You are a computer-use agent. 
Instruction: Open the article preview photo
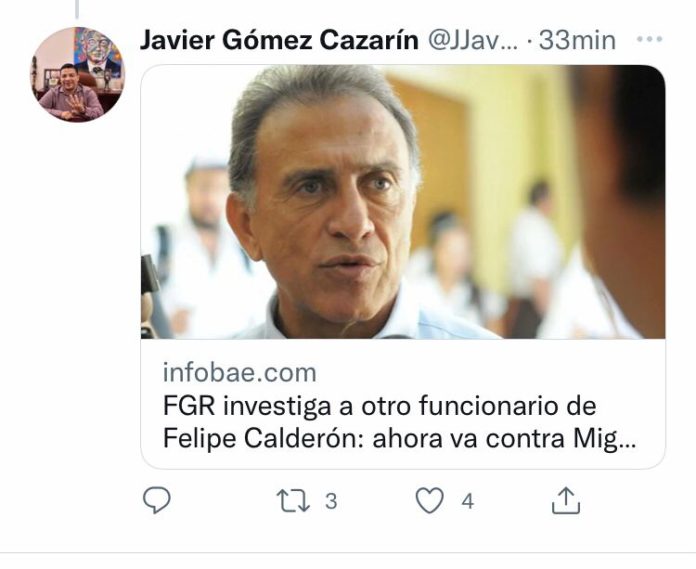tap(403, 202)
